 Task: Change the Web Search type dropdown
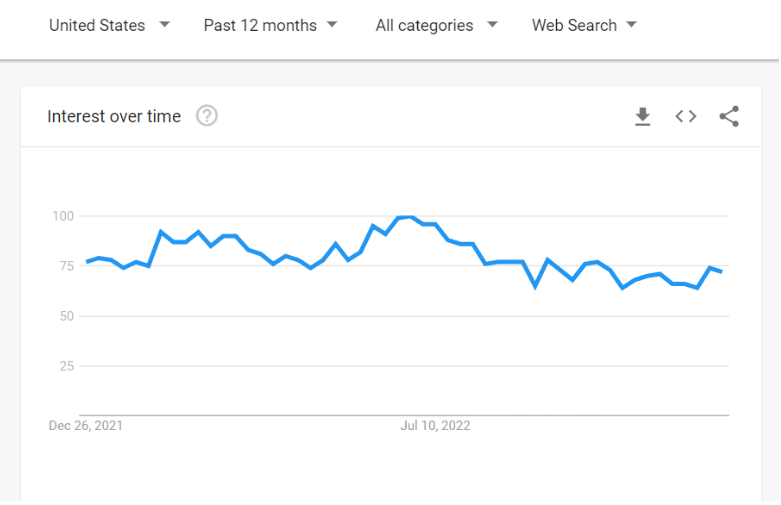click(584, 25)
